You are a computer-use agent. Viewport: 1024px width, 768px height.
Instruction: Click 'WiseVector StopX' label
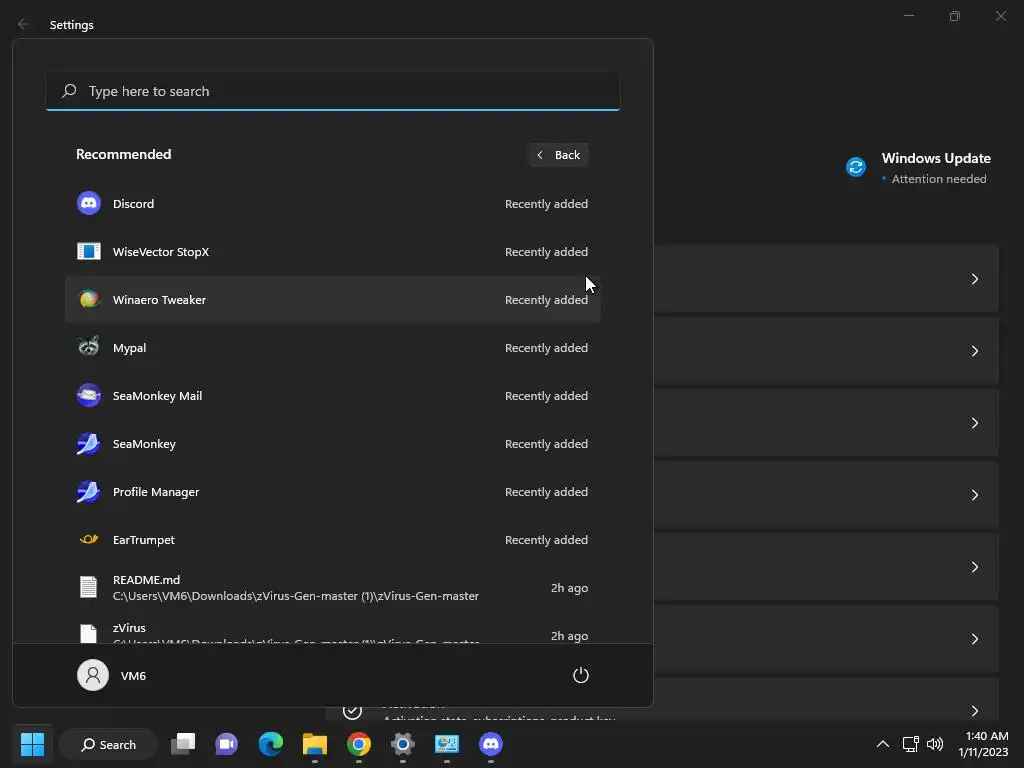[161, 251]
